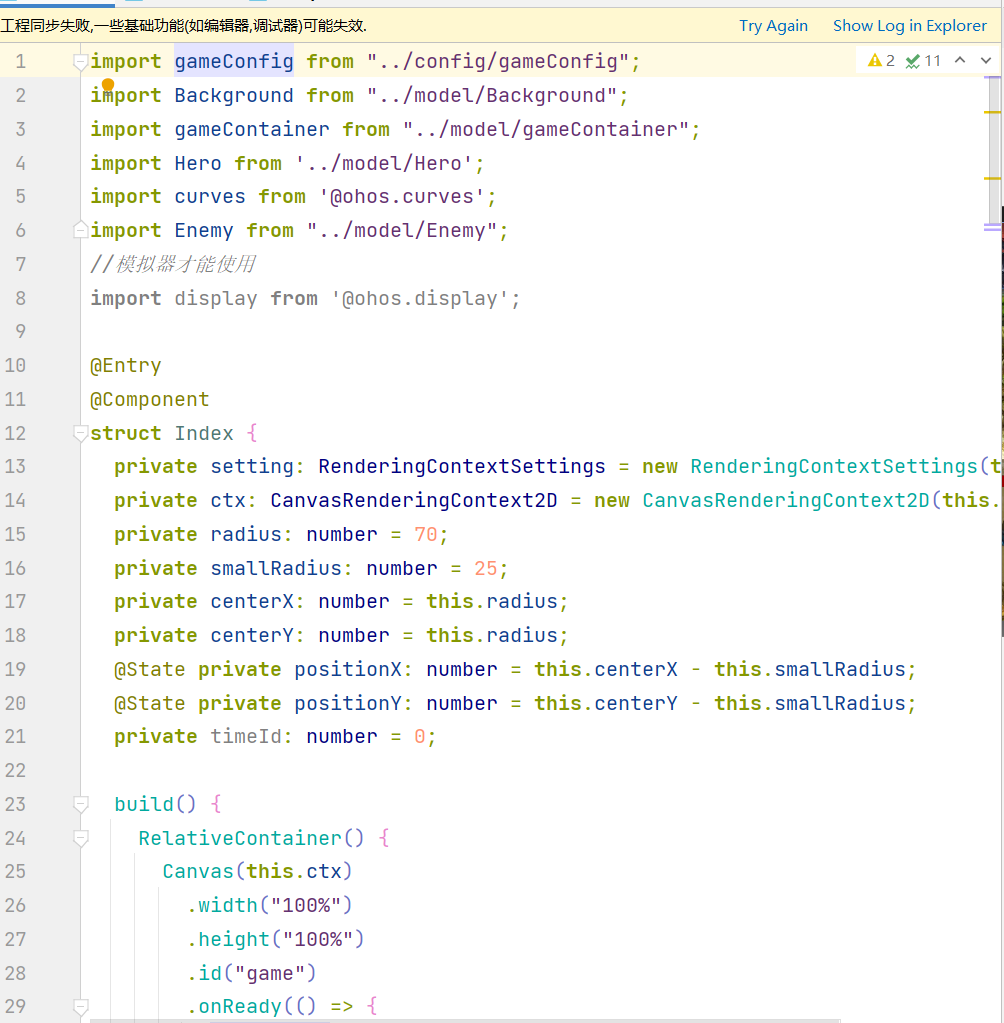The height and width of the screenshot is (1023, 1004).
Task: Go to next highlighted error arrow
Action: click(x=986, y=61)
